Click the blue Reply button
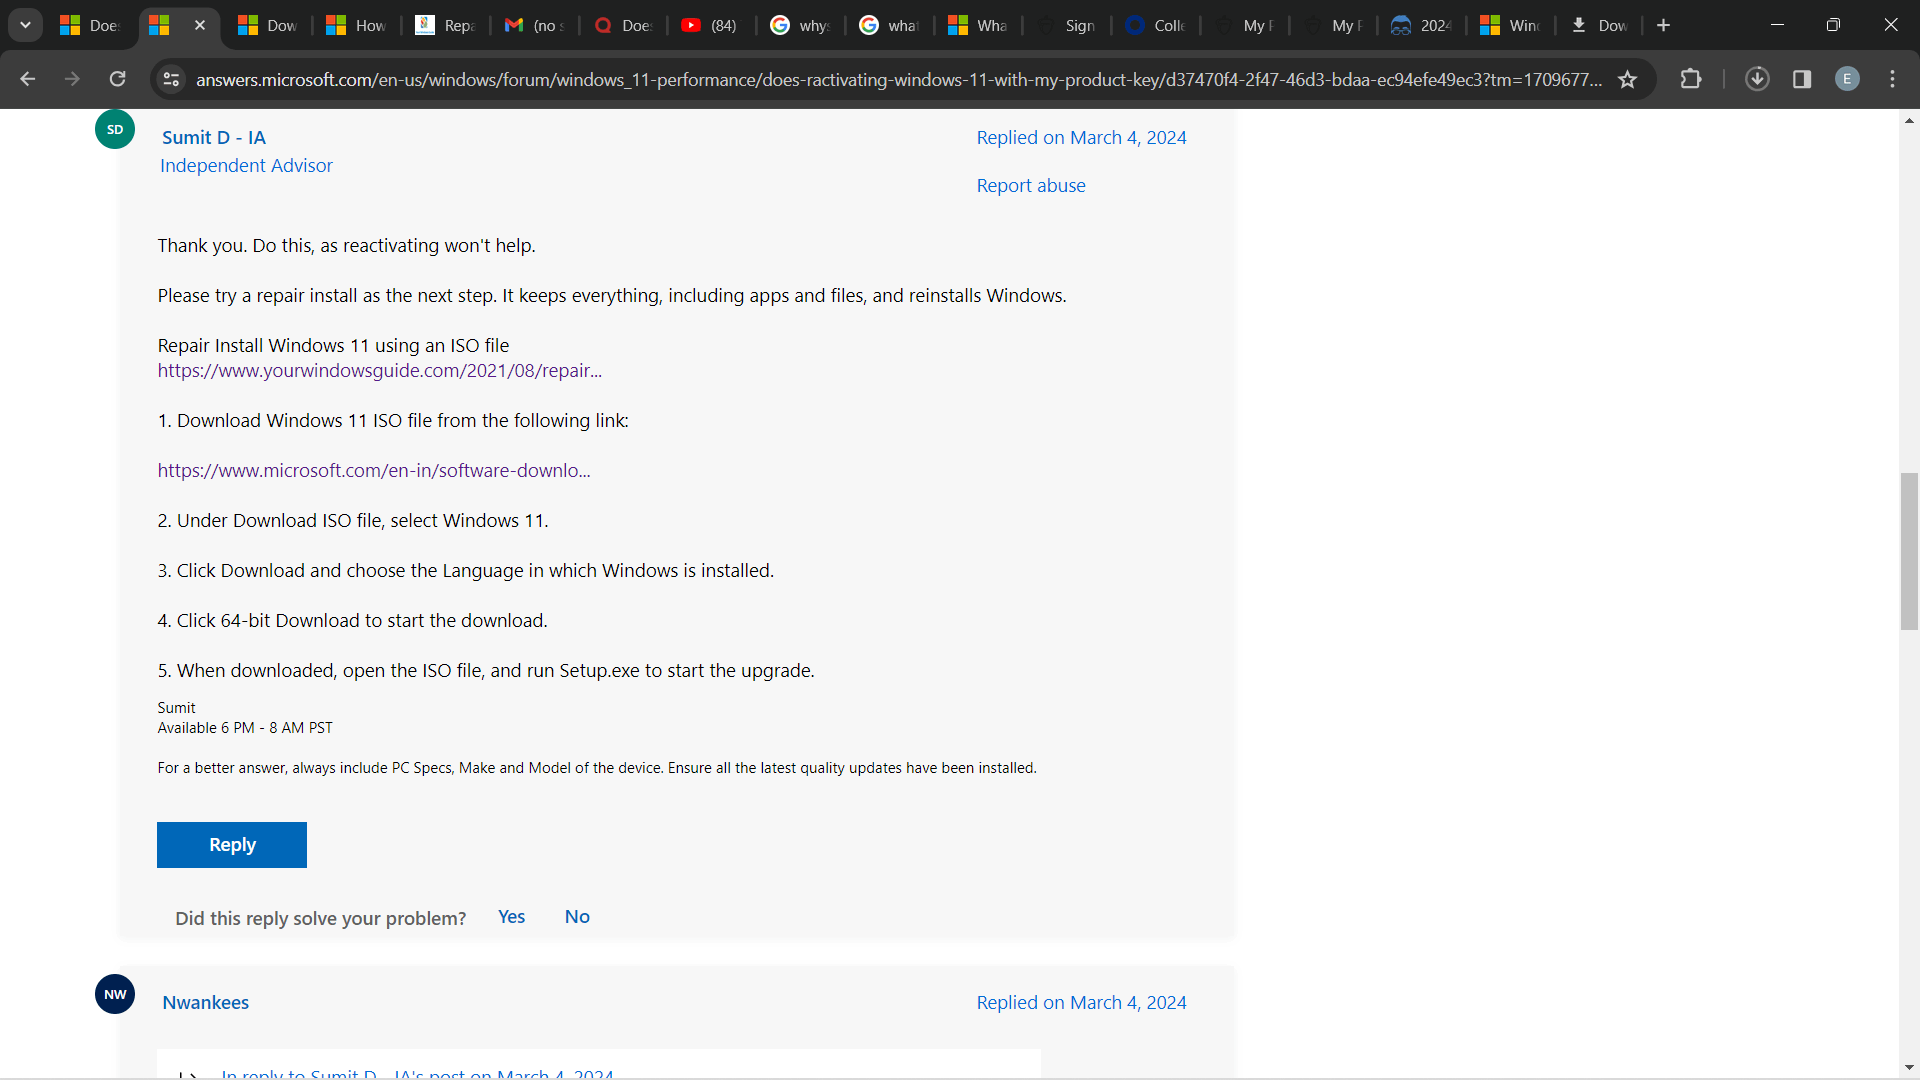 coord(231,845)
